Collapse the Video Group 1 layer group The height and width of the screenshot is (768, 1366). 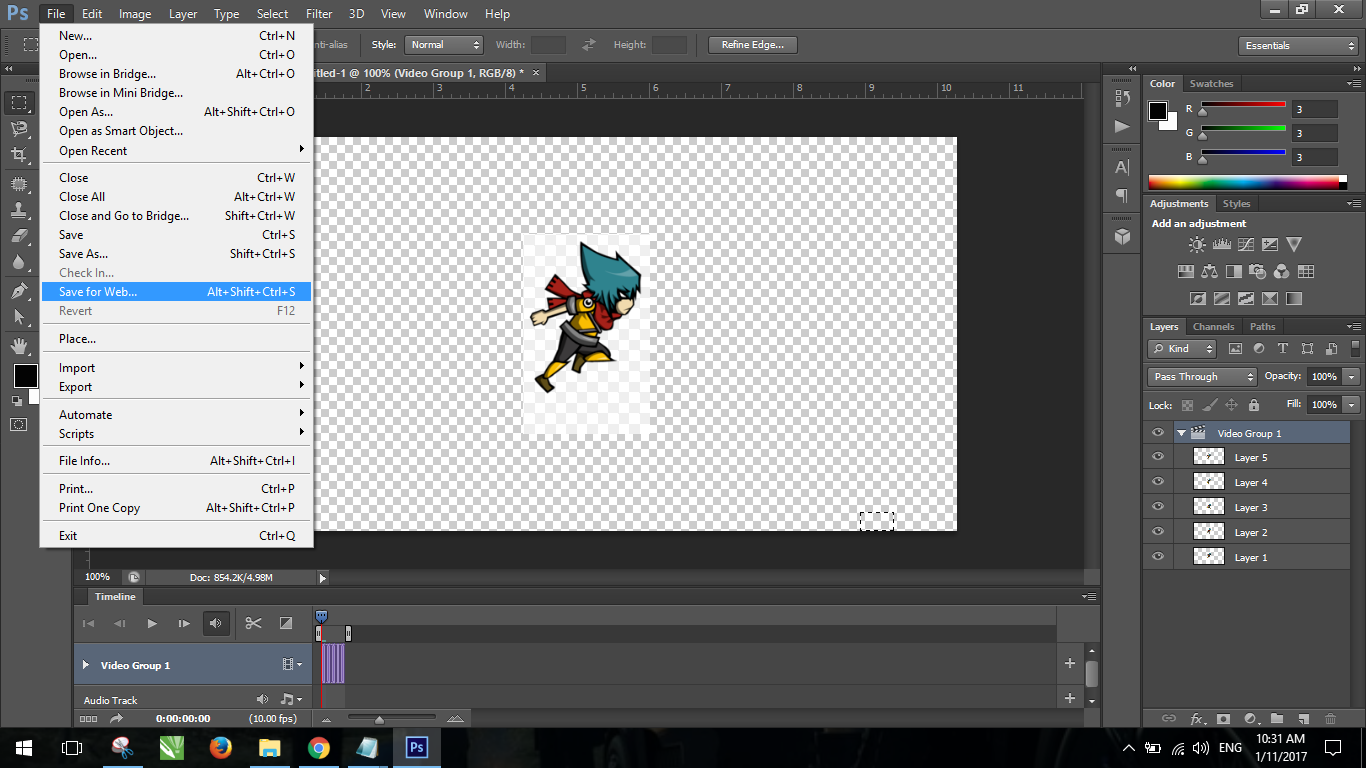coord(1181,433)
